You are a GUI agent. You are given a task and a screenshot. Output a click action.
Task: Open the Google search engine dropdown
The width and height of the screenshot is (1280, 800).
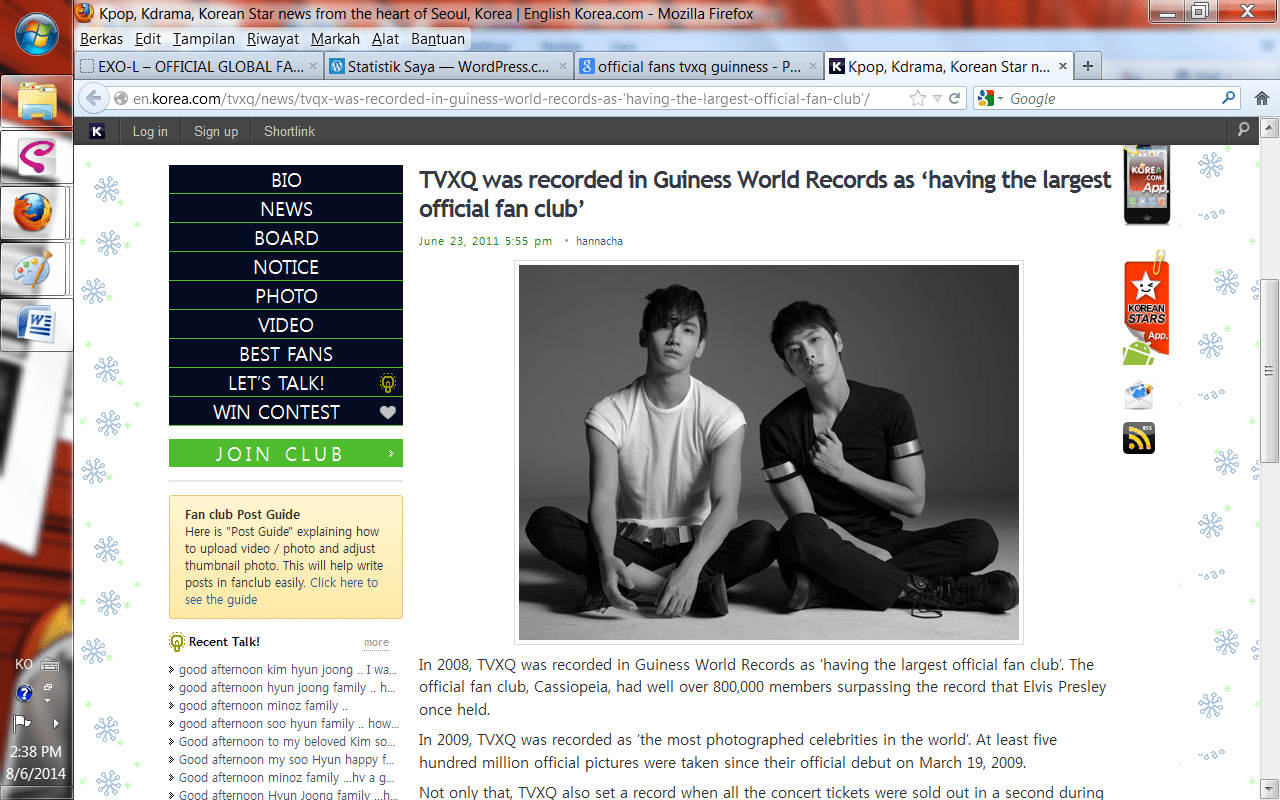(992, 98)
